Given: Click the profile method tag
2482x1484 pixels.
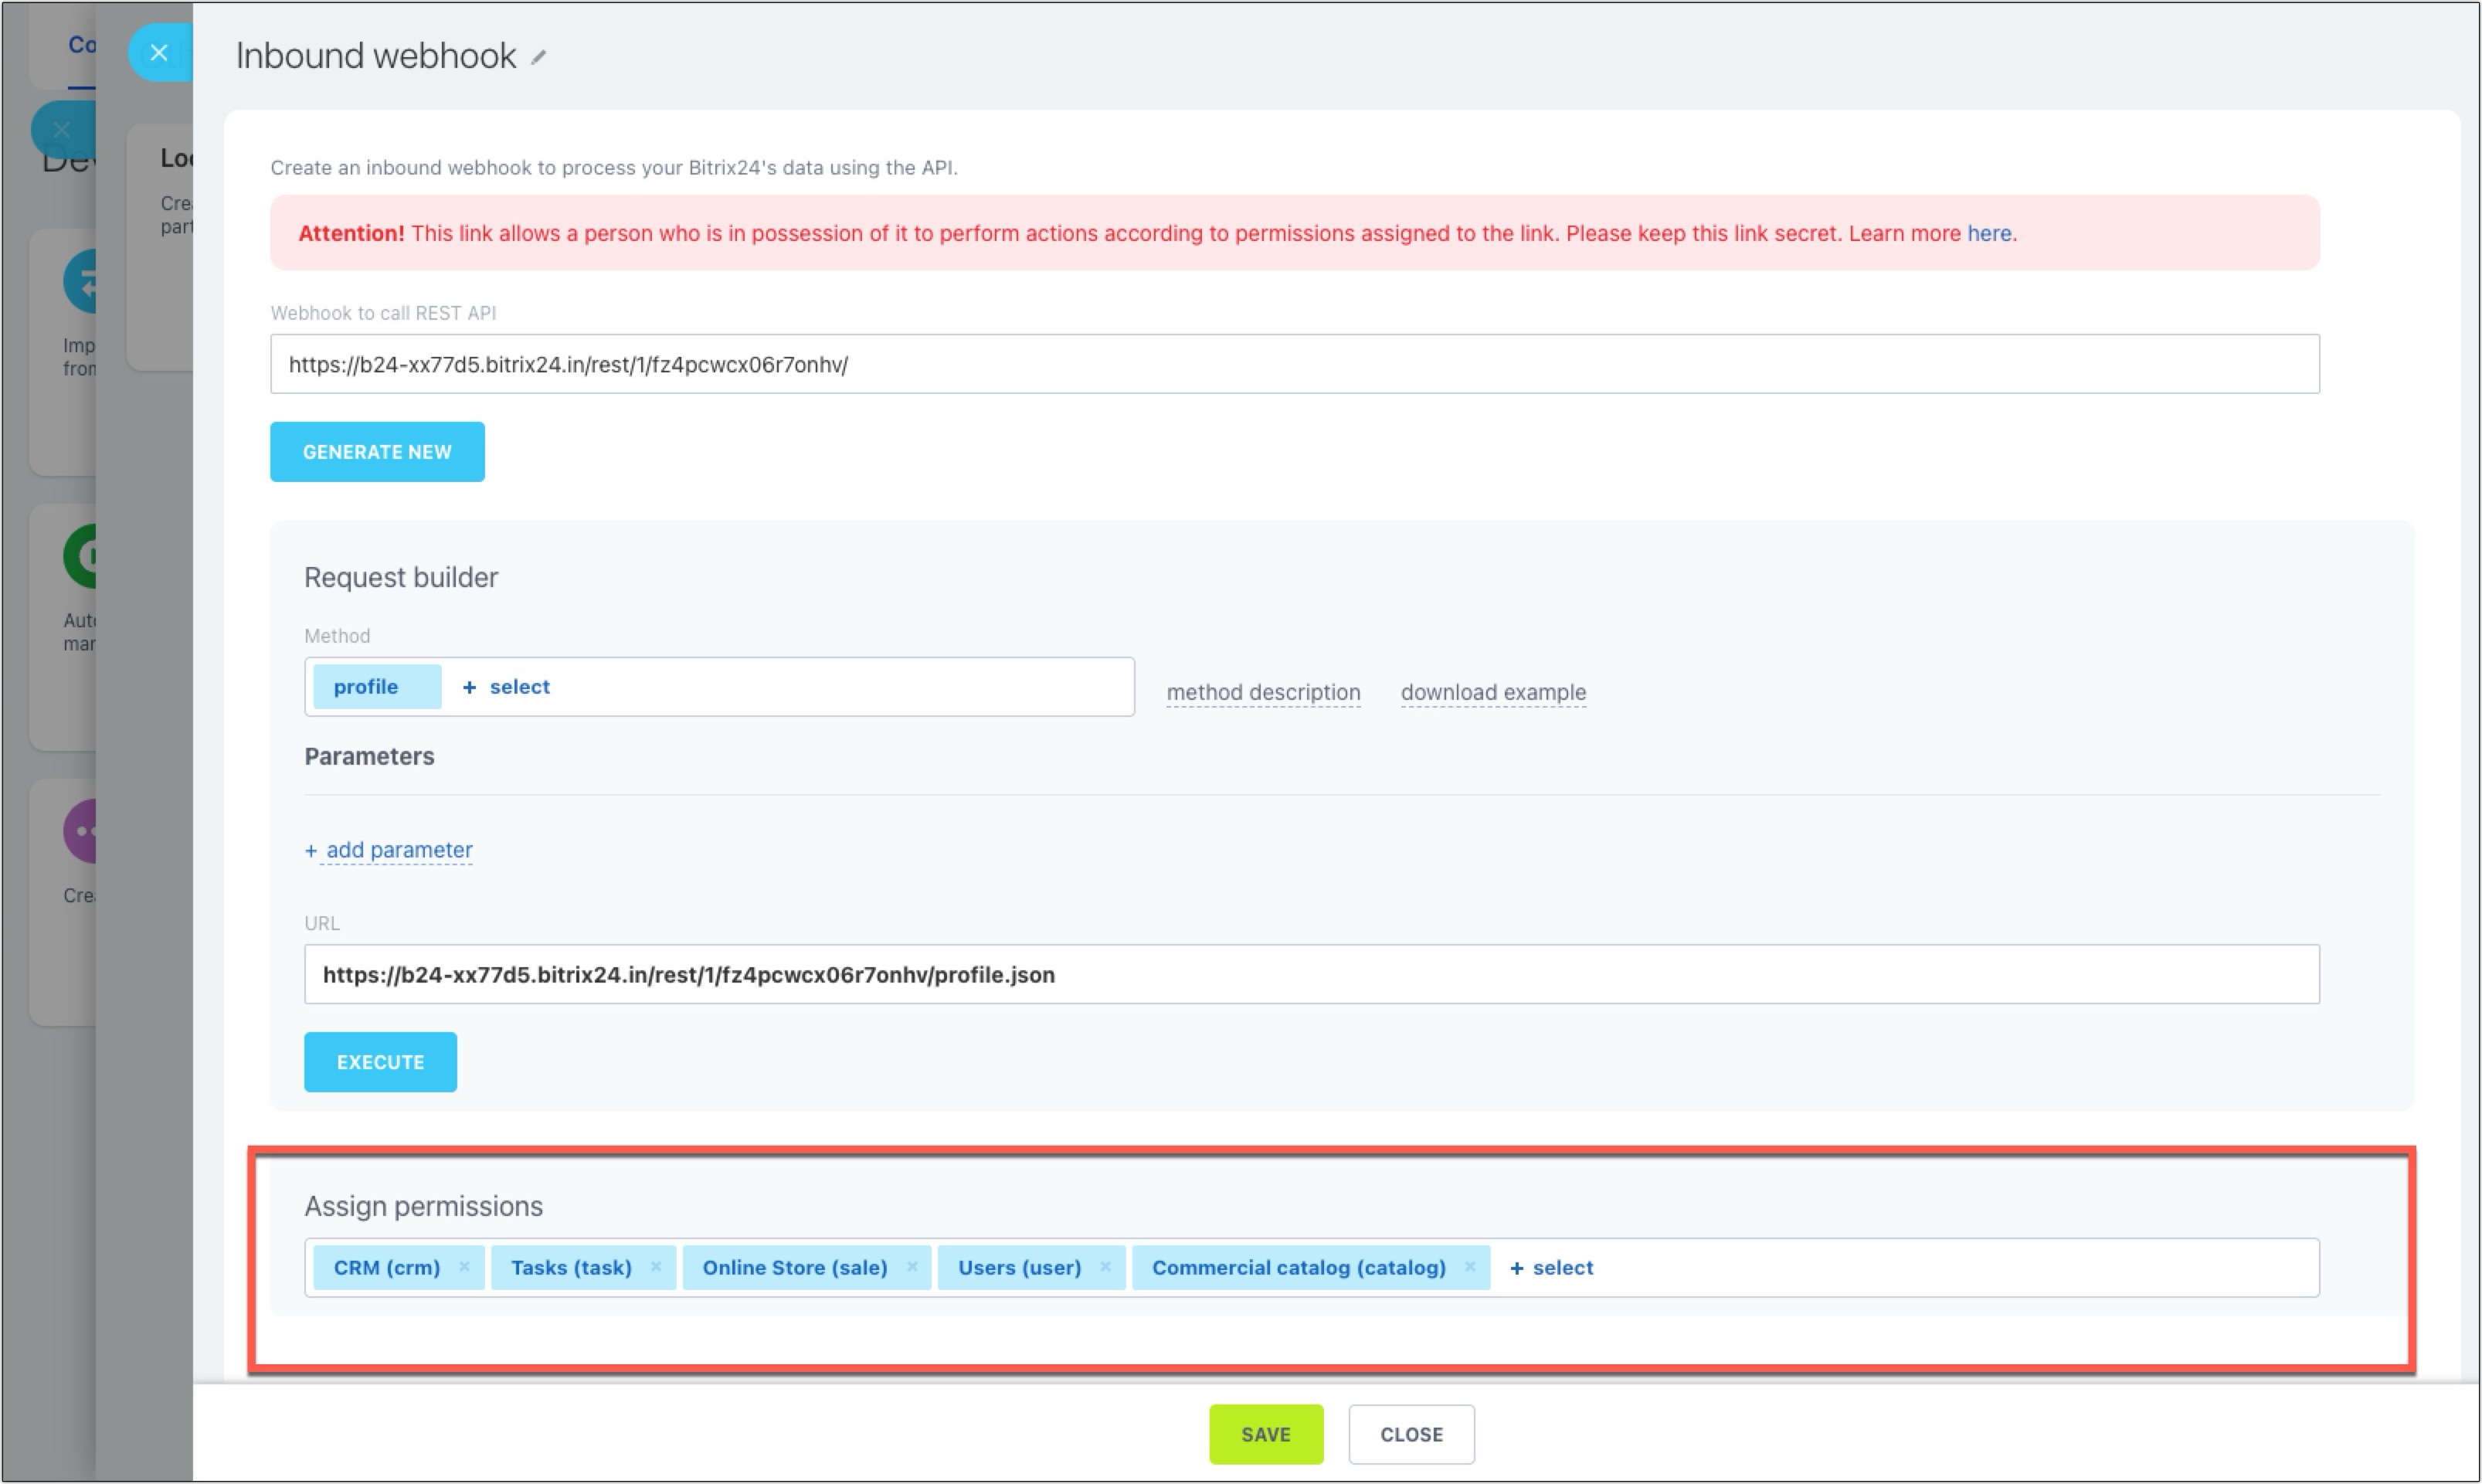Looking at the screenshot, I should 366,687.
